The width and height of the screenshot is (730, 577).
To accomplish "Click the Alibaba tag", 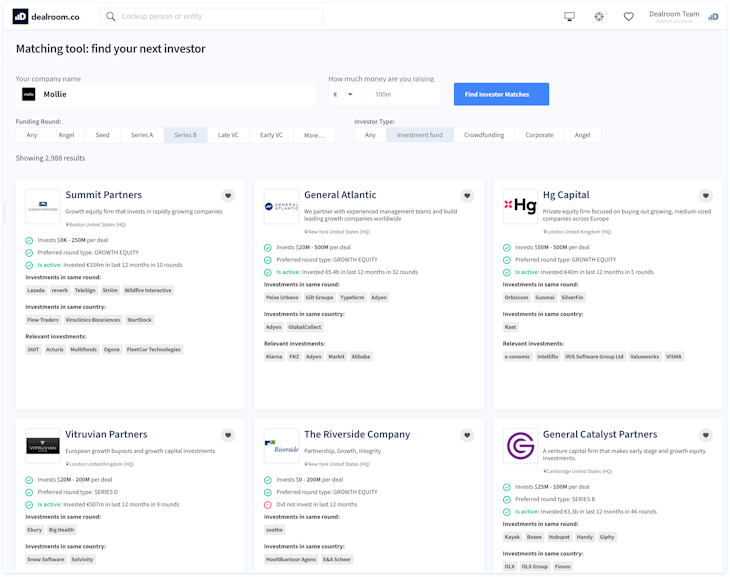I will (x=361, y=357).
